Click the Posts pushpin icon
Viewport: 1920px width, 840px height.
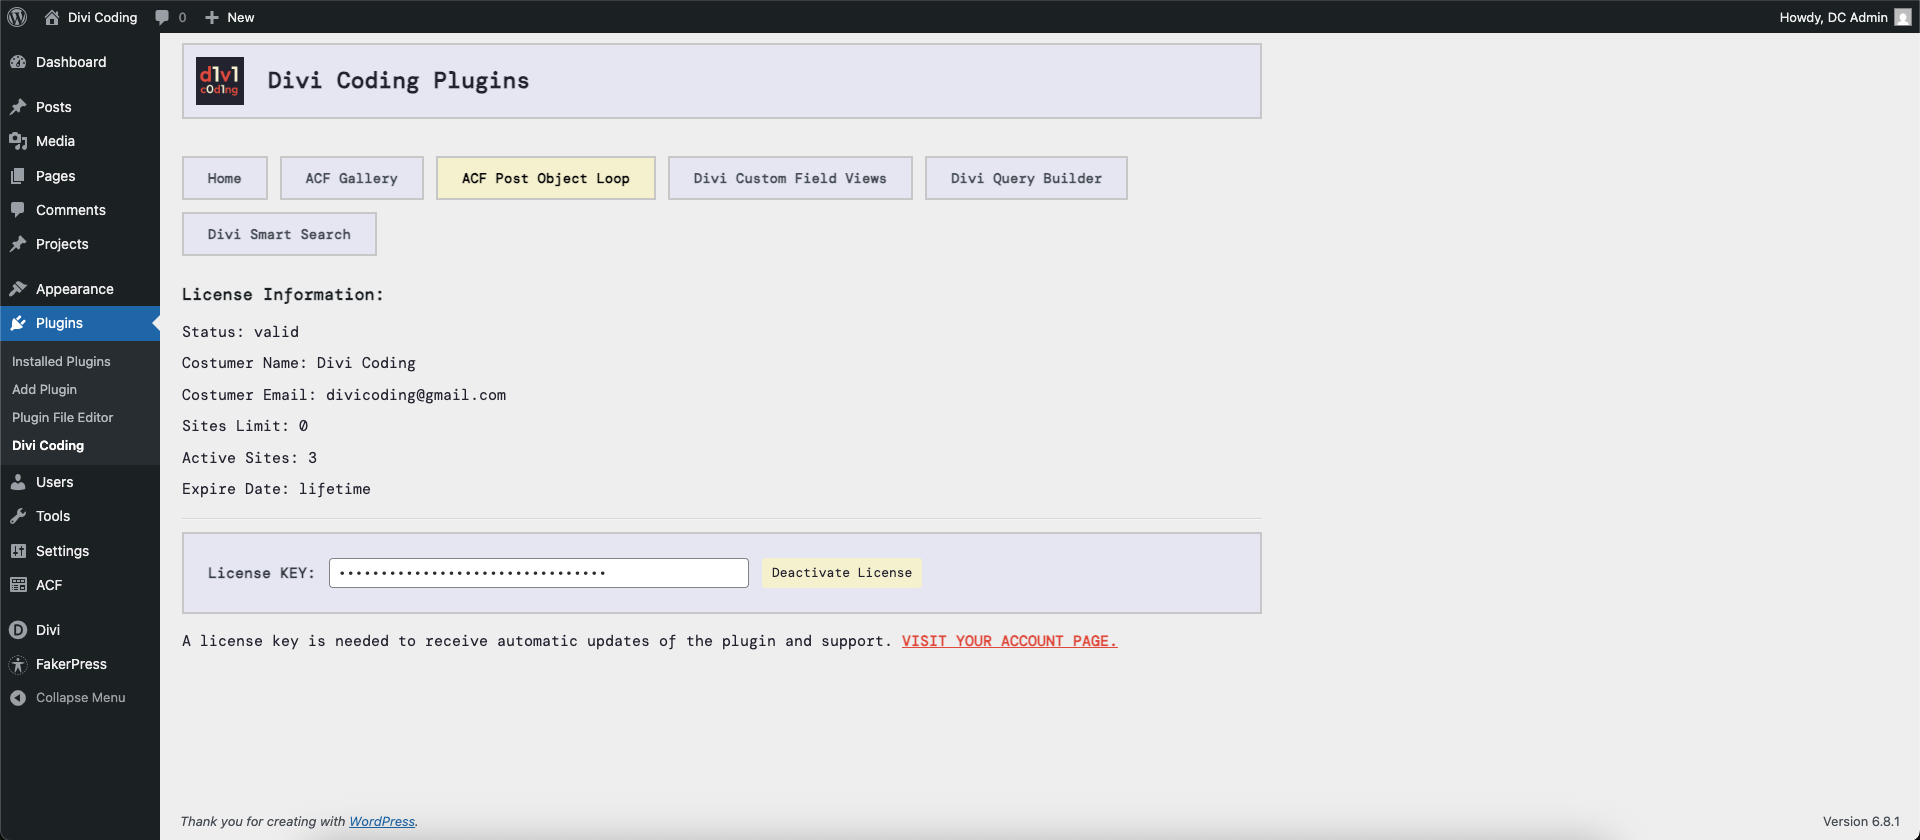click(18, 107)
